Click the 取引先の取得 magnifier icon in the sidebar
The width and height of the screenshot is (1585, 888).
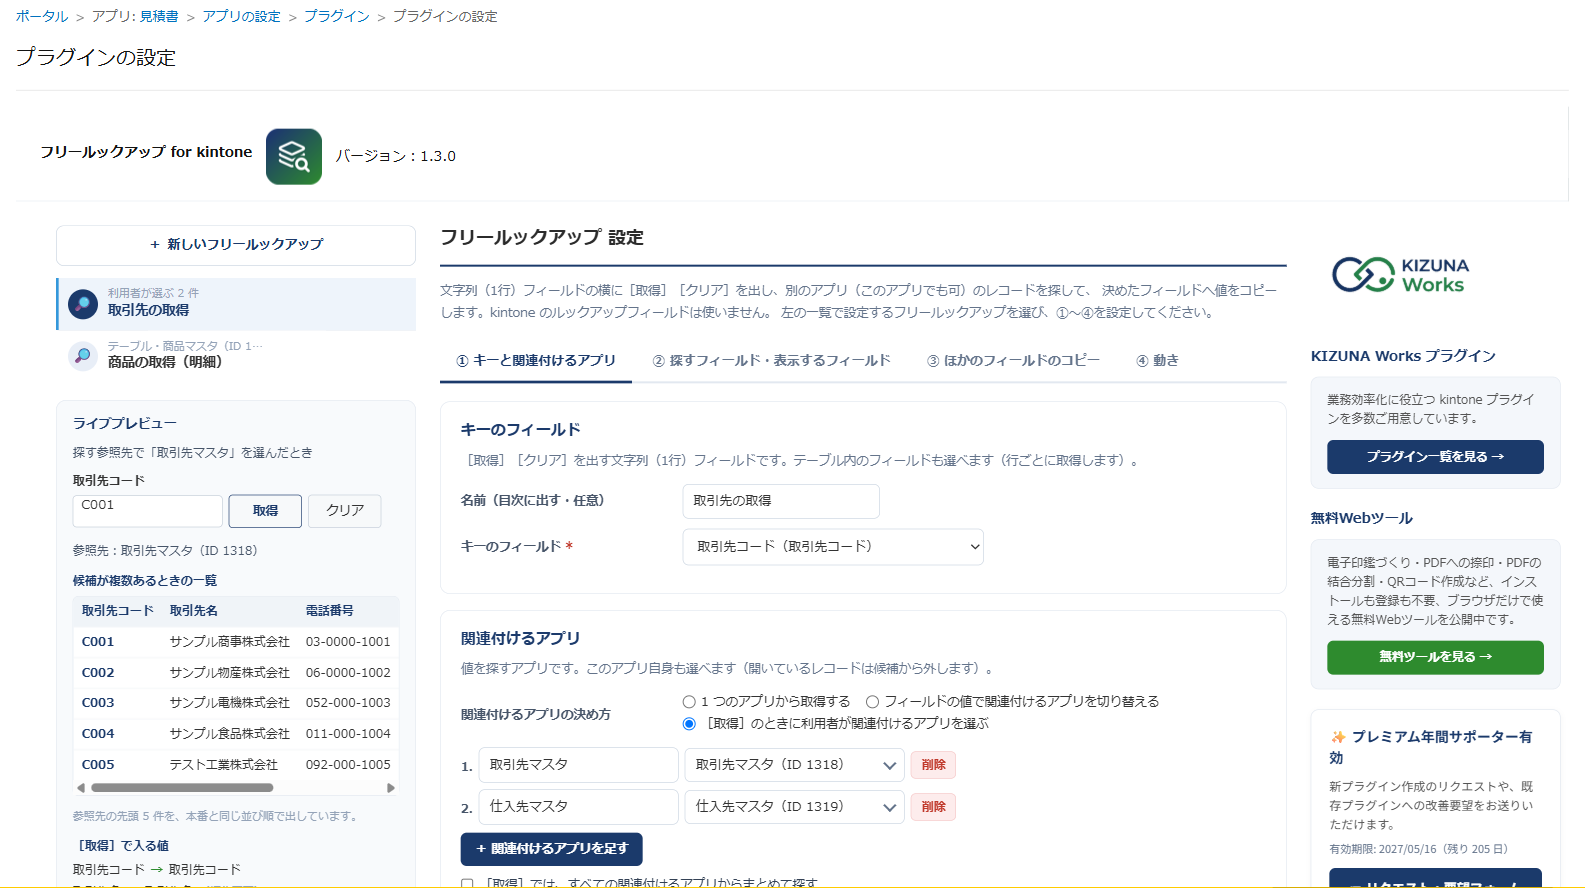click(x=83, y=303)
